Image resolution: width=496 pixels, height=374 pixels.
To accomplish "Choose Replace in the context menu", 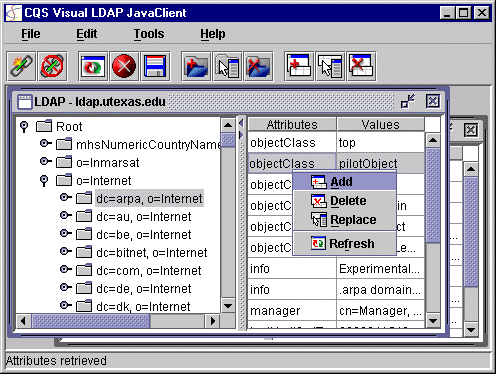I will (x=345, y=220).
